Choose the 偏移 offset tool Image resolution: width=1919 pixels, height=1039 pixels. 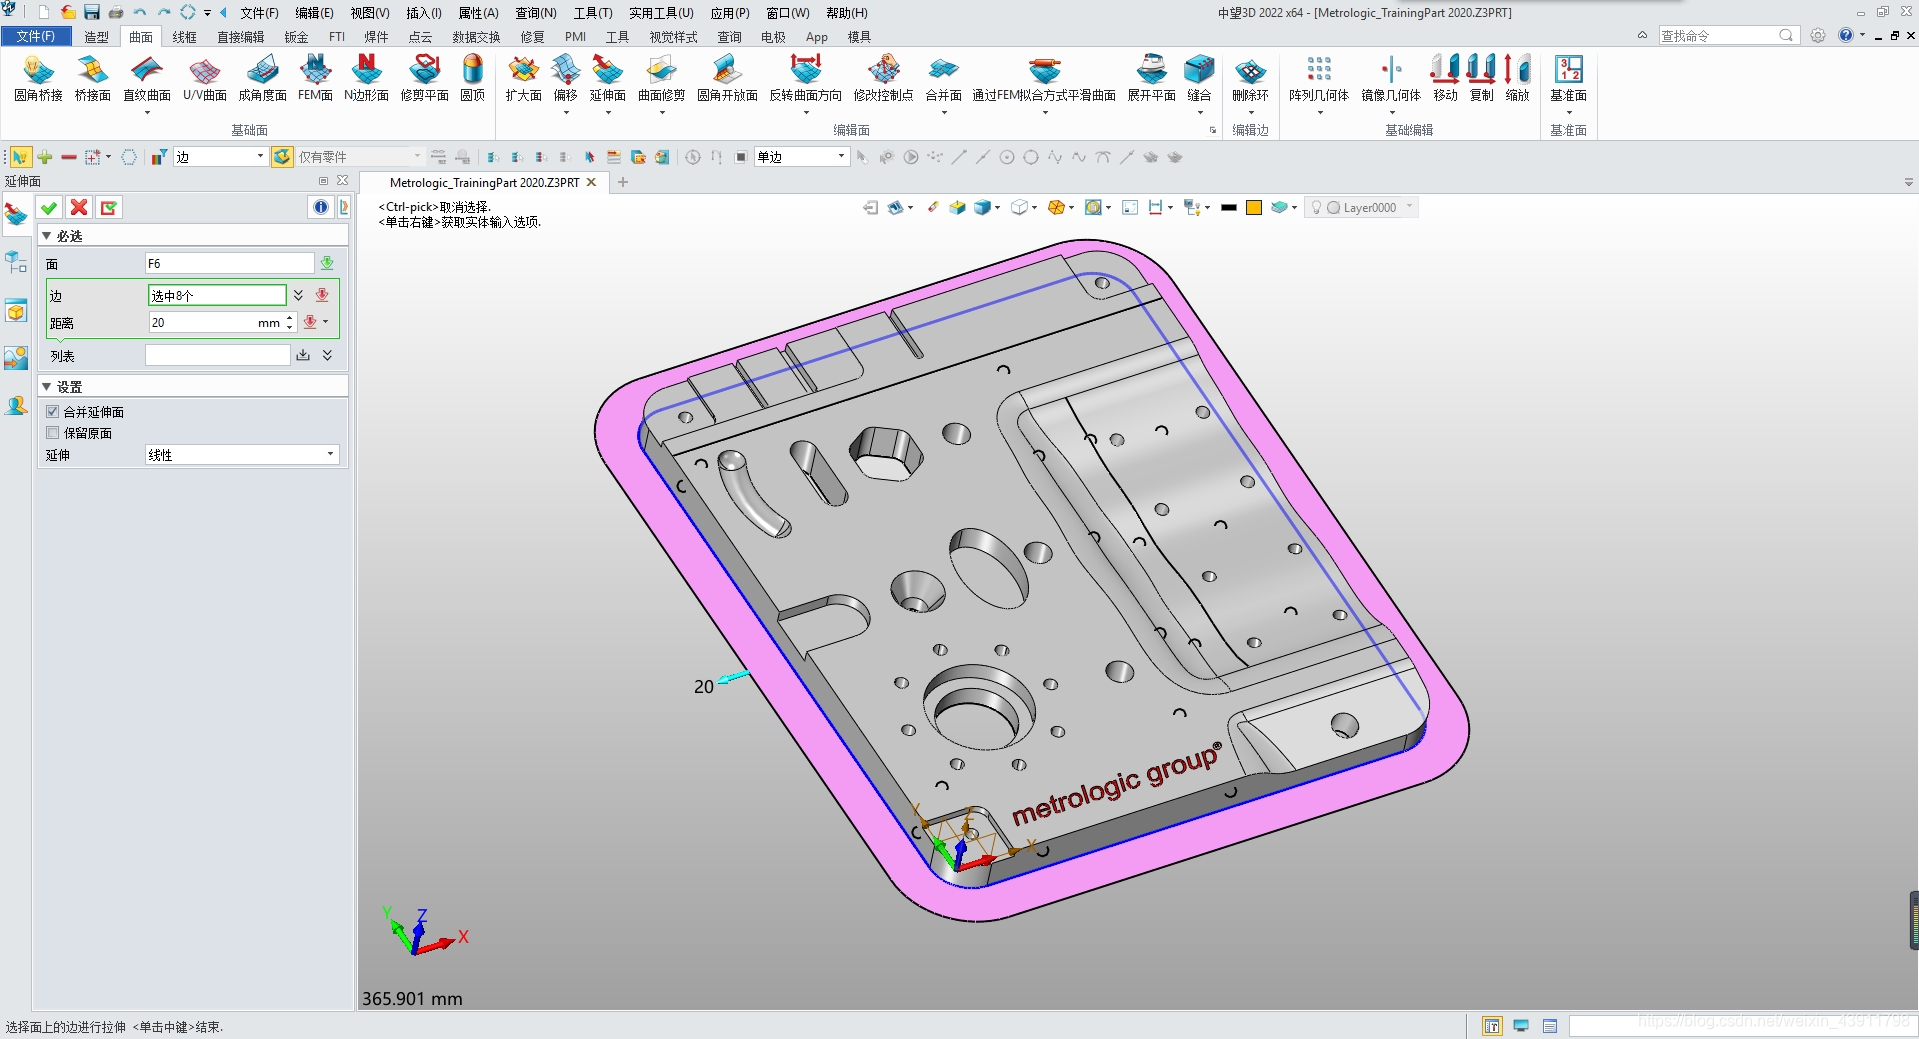pos(565,78)
